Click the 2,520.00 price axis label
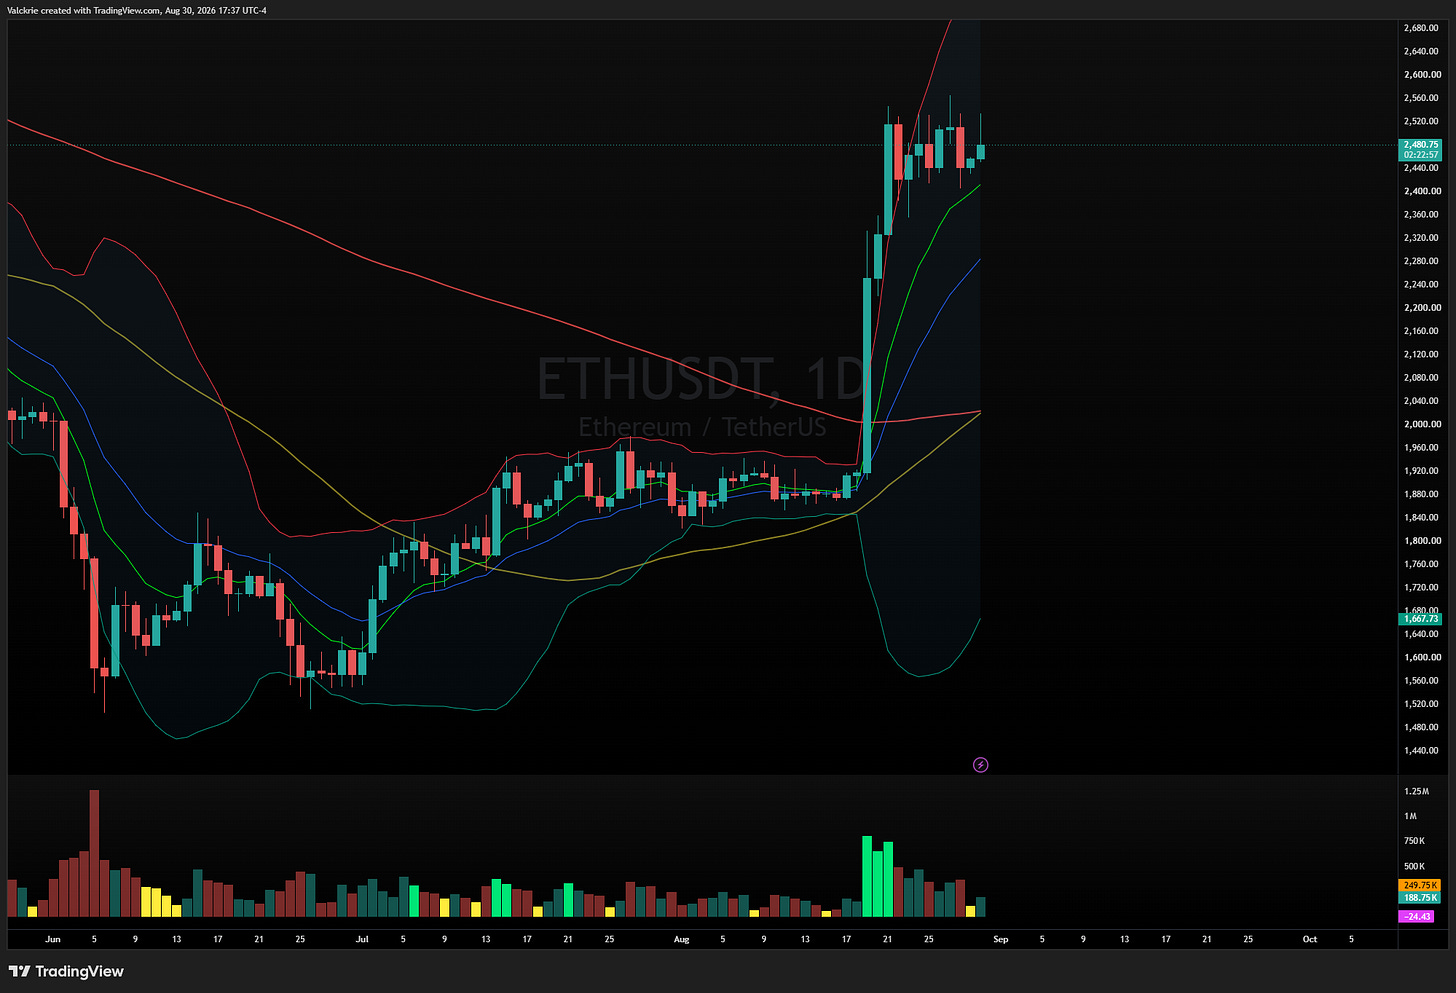 point(1421,121)
